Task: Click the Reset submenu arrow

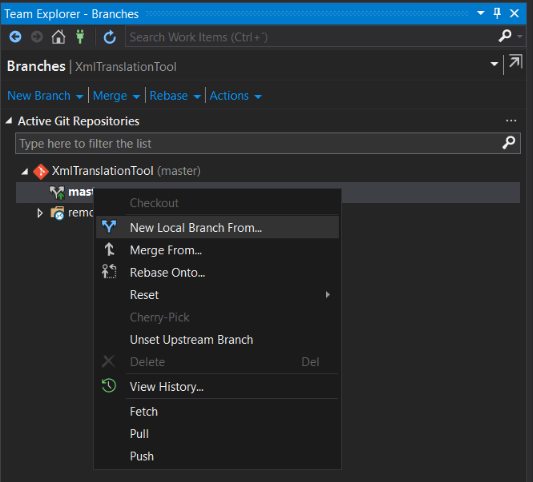Action: click(x=328, y=294)
